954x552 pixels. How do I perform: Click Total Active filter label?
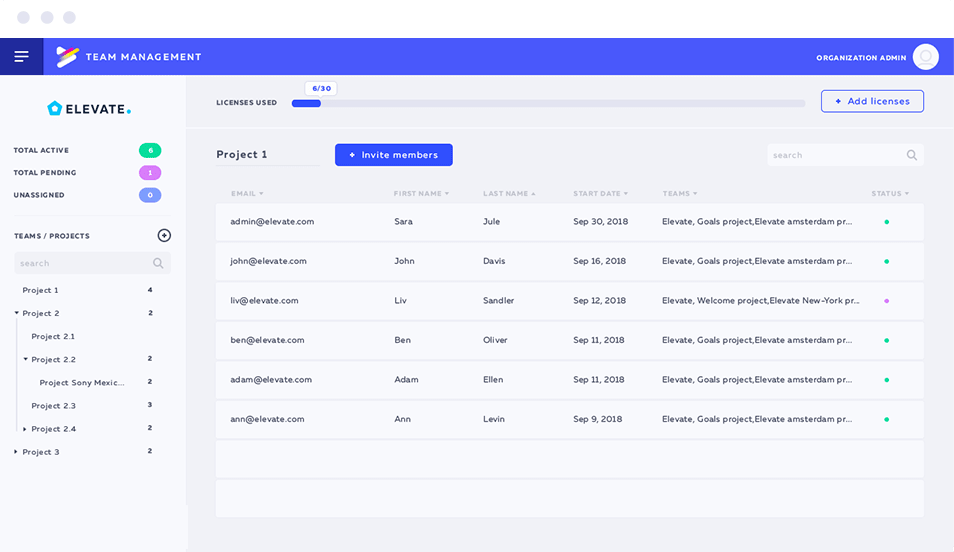[41, 150]
